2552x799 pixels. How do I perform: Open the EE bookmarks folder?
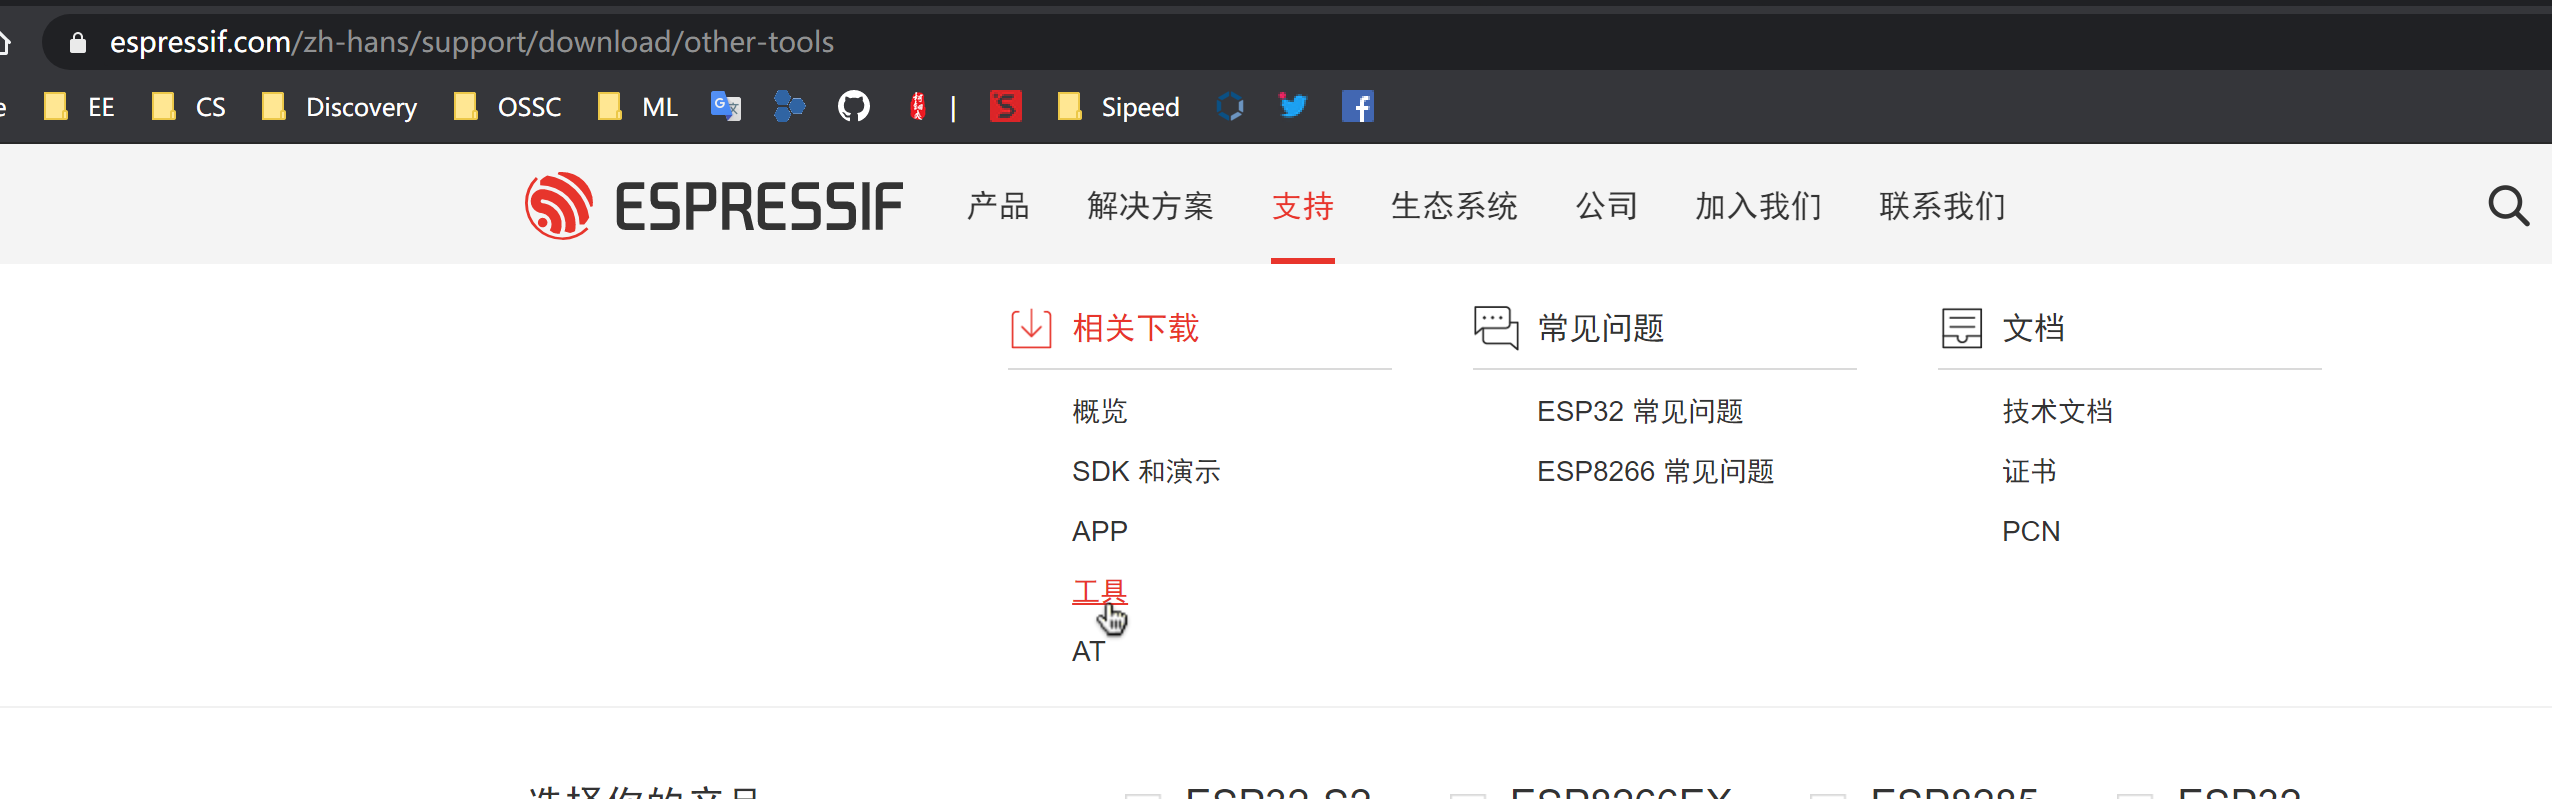[x=79, y=106]
